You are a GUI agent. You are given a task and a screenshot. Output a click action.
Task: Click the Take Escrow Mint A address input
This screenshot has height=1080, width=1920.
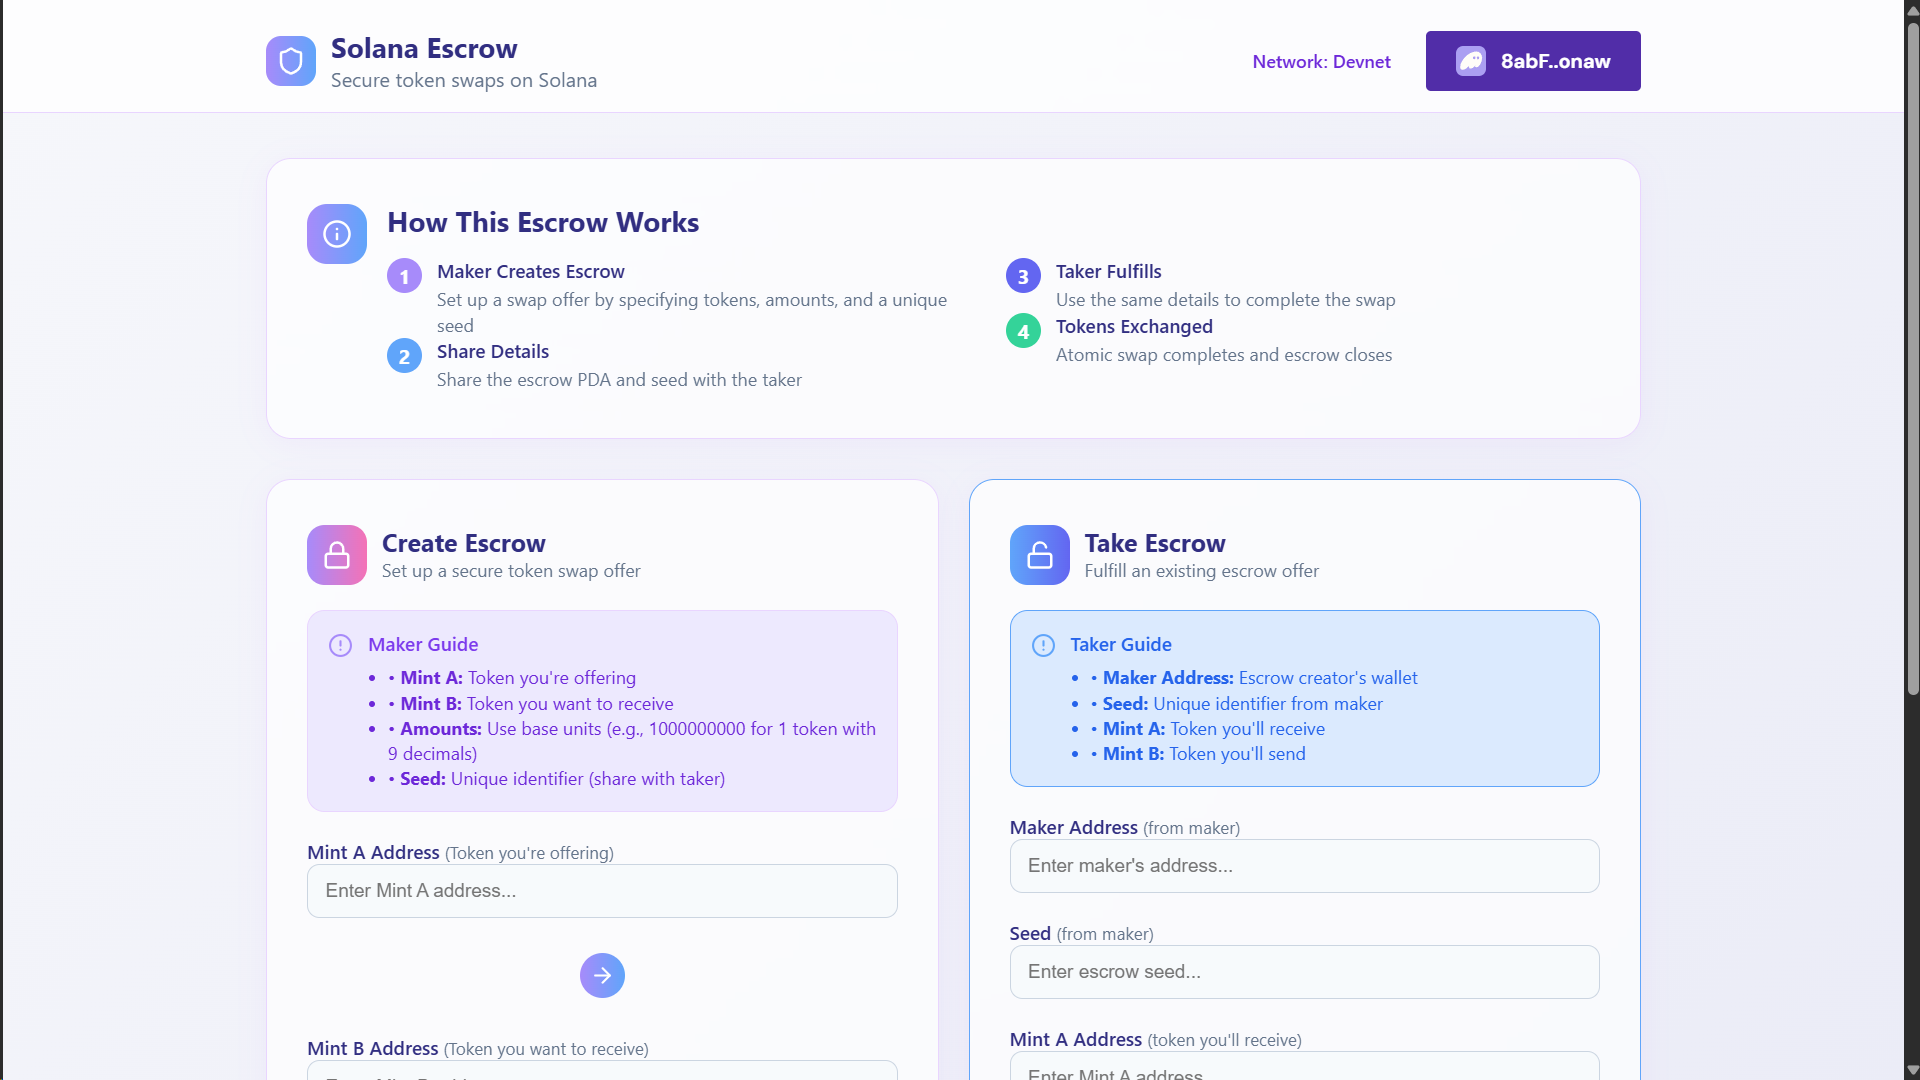(x=1304, y=1066)
